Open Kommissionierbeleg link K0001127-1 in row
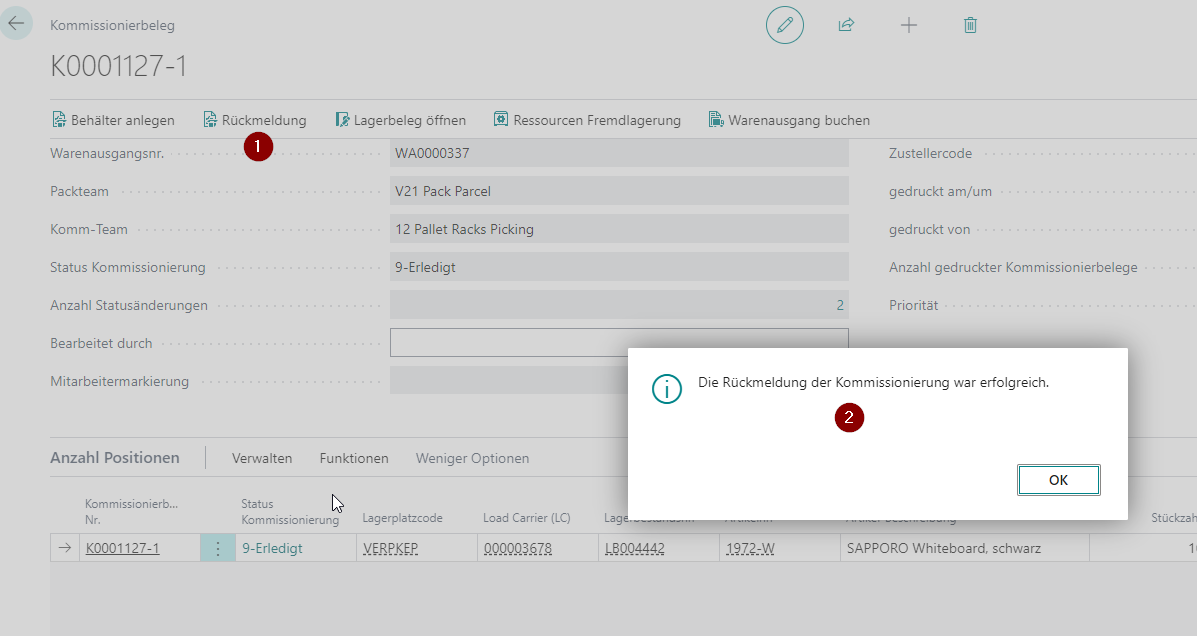 pyautogui.click(x=122, y=548)
